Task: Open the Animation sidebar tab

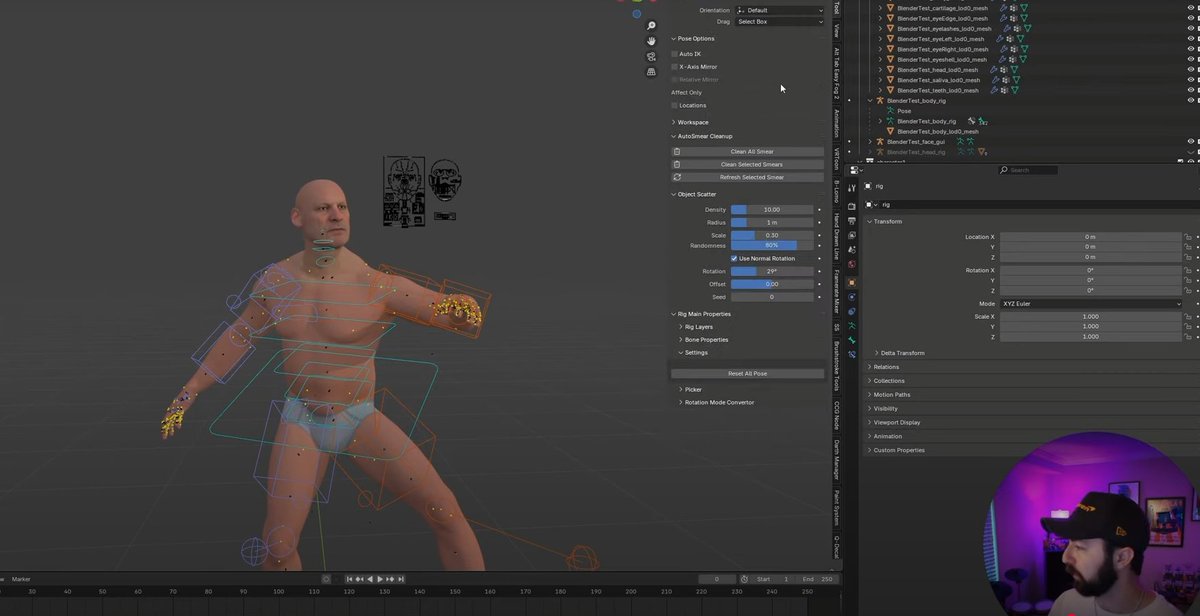Action: point(837,125)
